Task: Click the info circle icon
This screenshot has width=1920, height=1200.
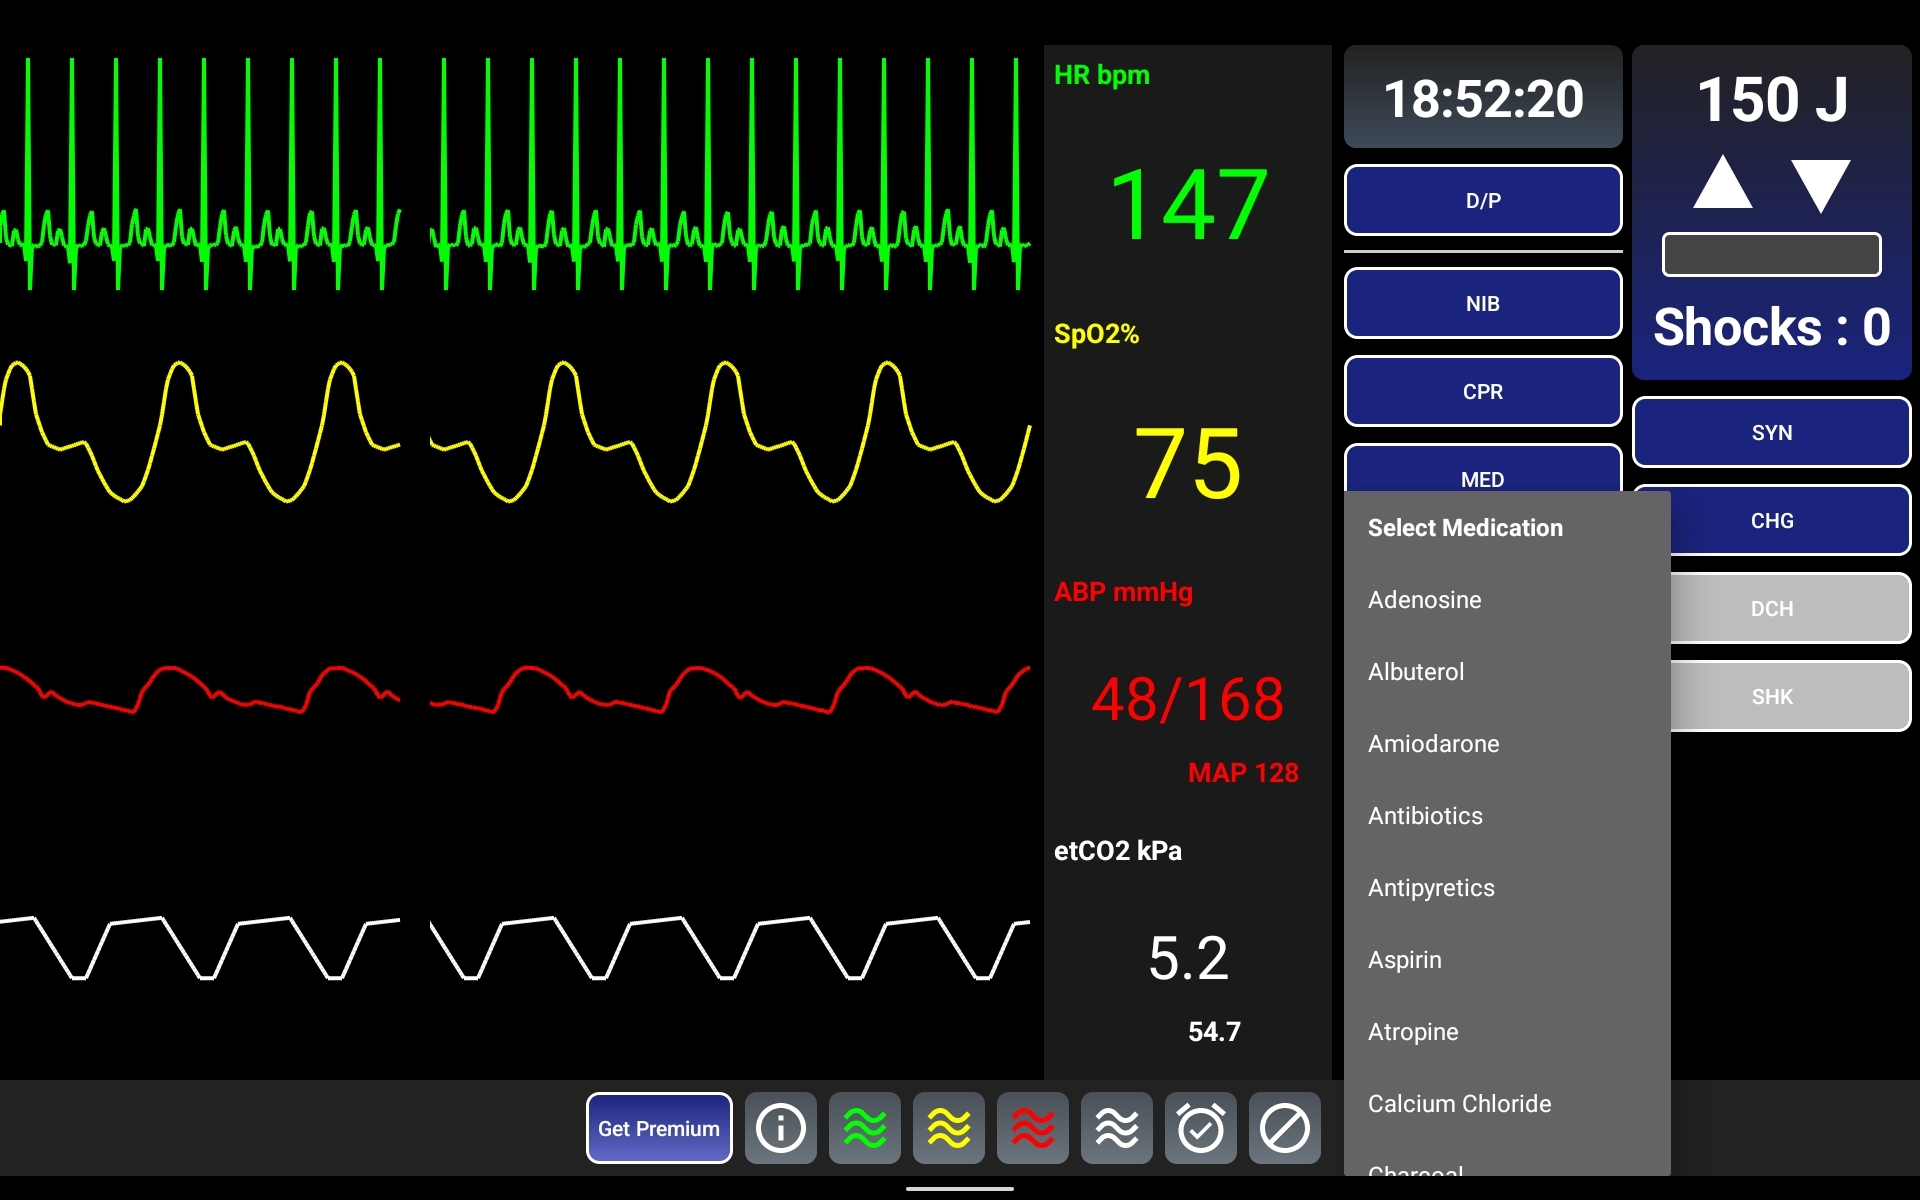Action: click(780, 1128)
